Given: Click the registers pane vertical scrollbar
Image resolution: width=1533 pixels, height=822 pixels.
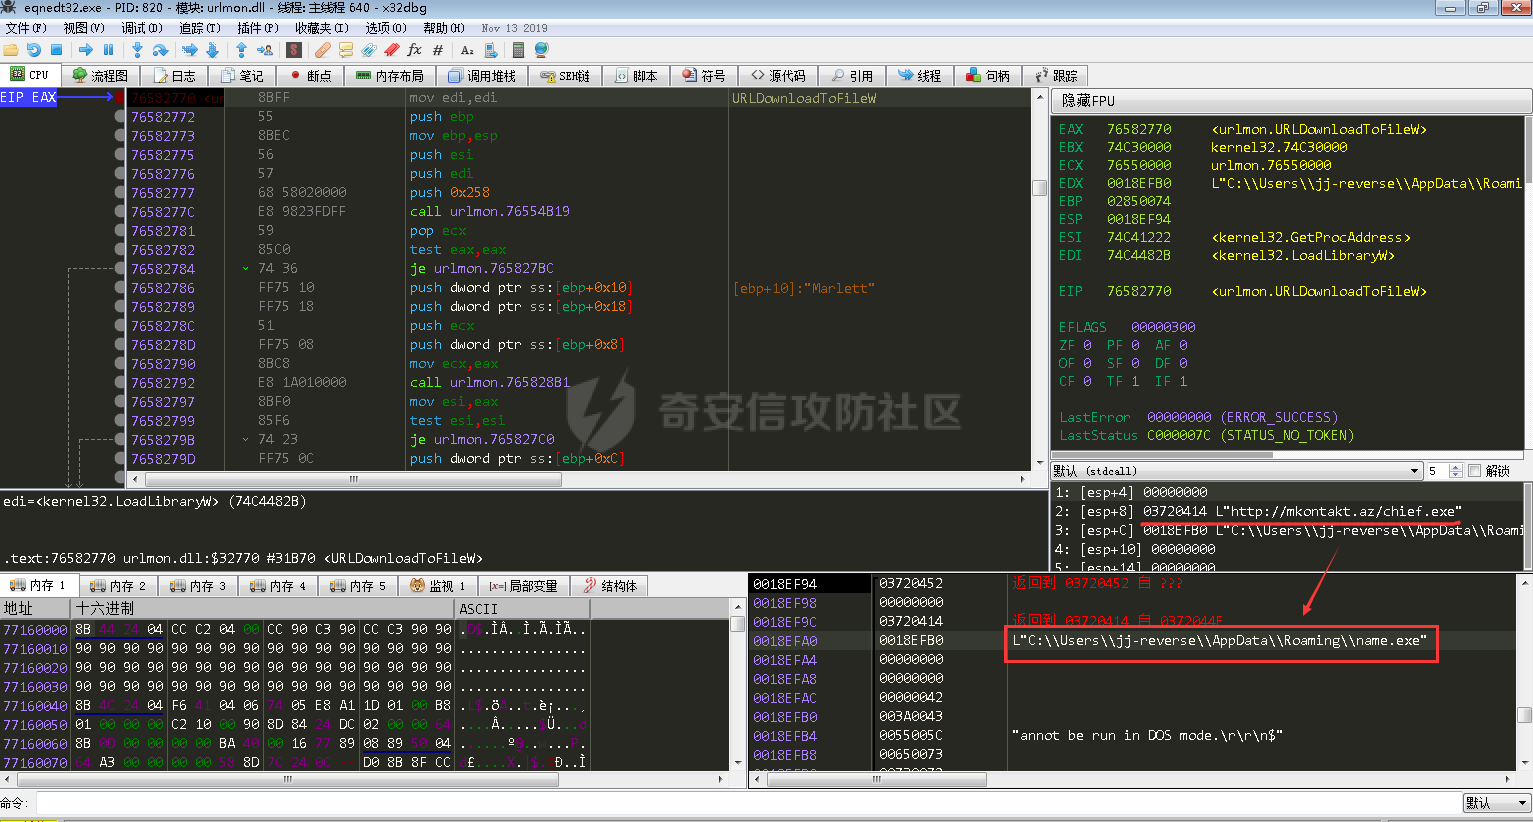Looking at the screenshot, I should pos(1527,285).
